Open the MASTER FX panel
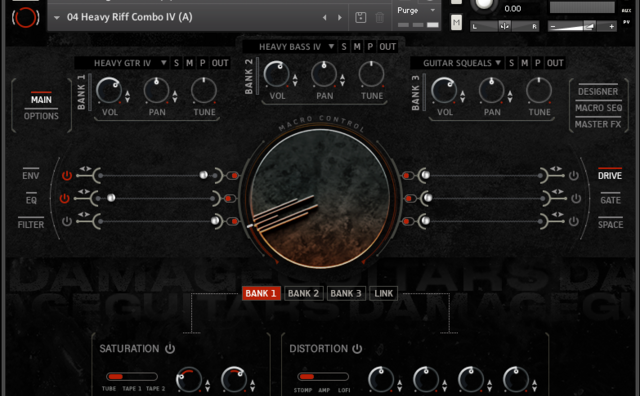 (x=598, y=124)
